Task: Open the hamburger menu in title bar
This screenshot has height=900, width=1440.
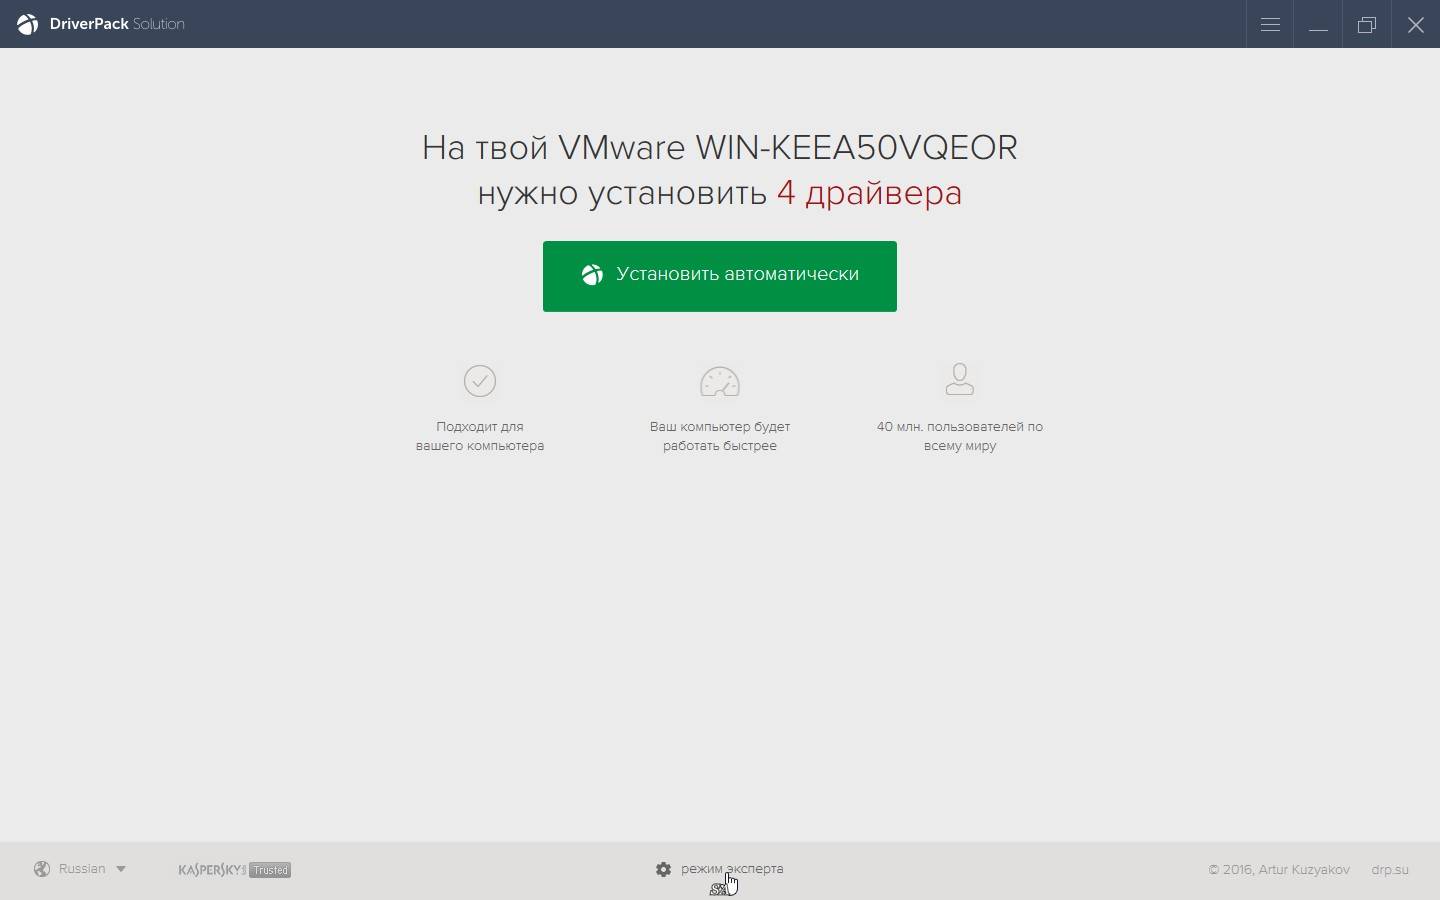Action: 1270,24
